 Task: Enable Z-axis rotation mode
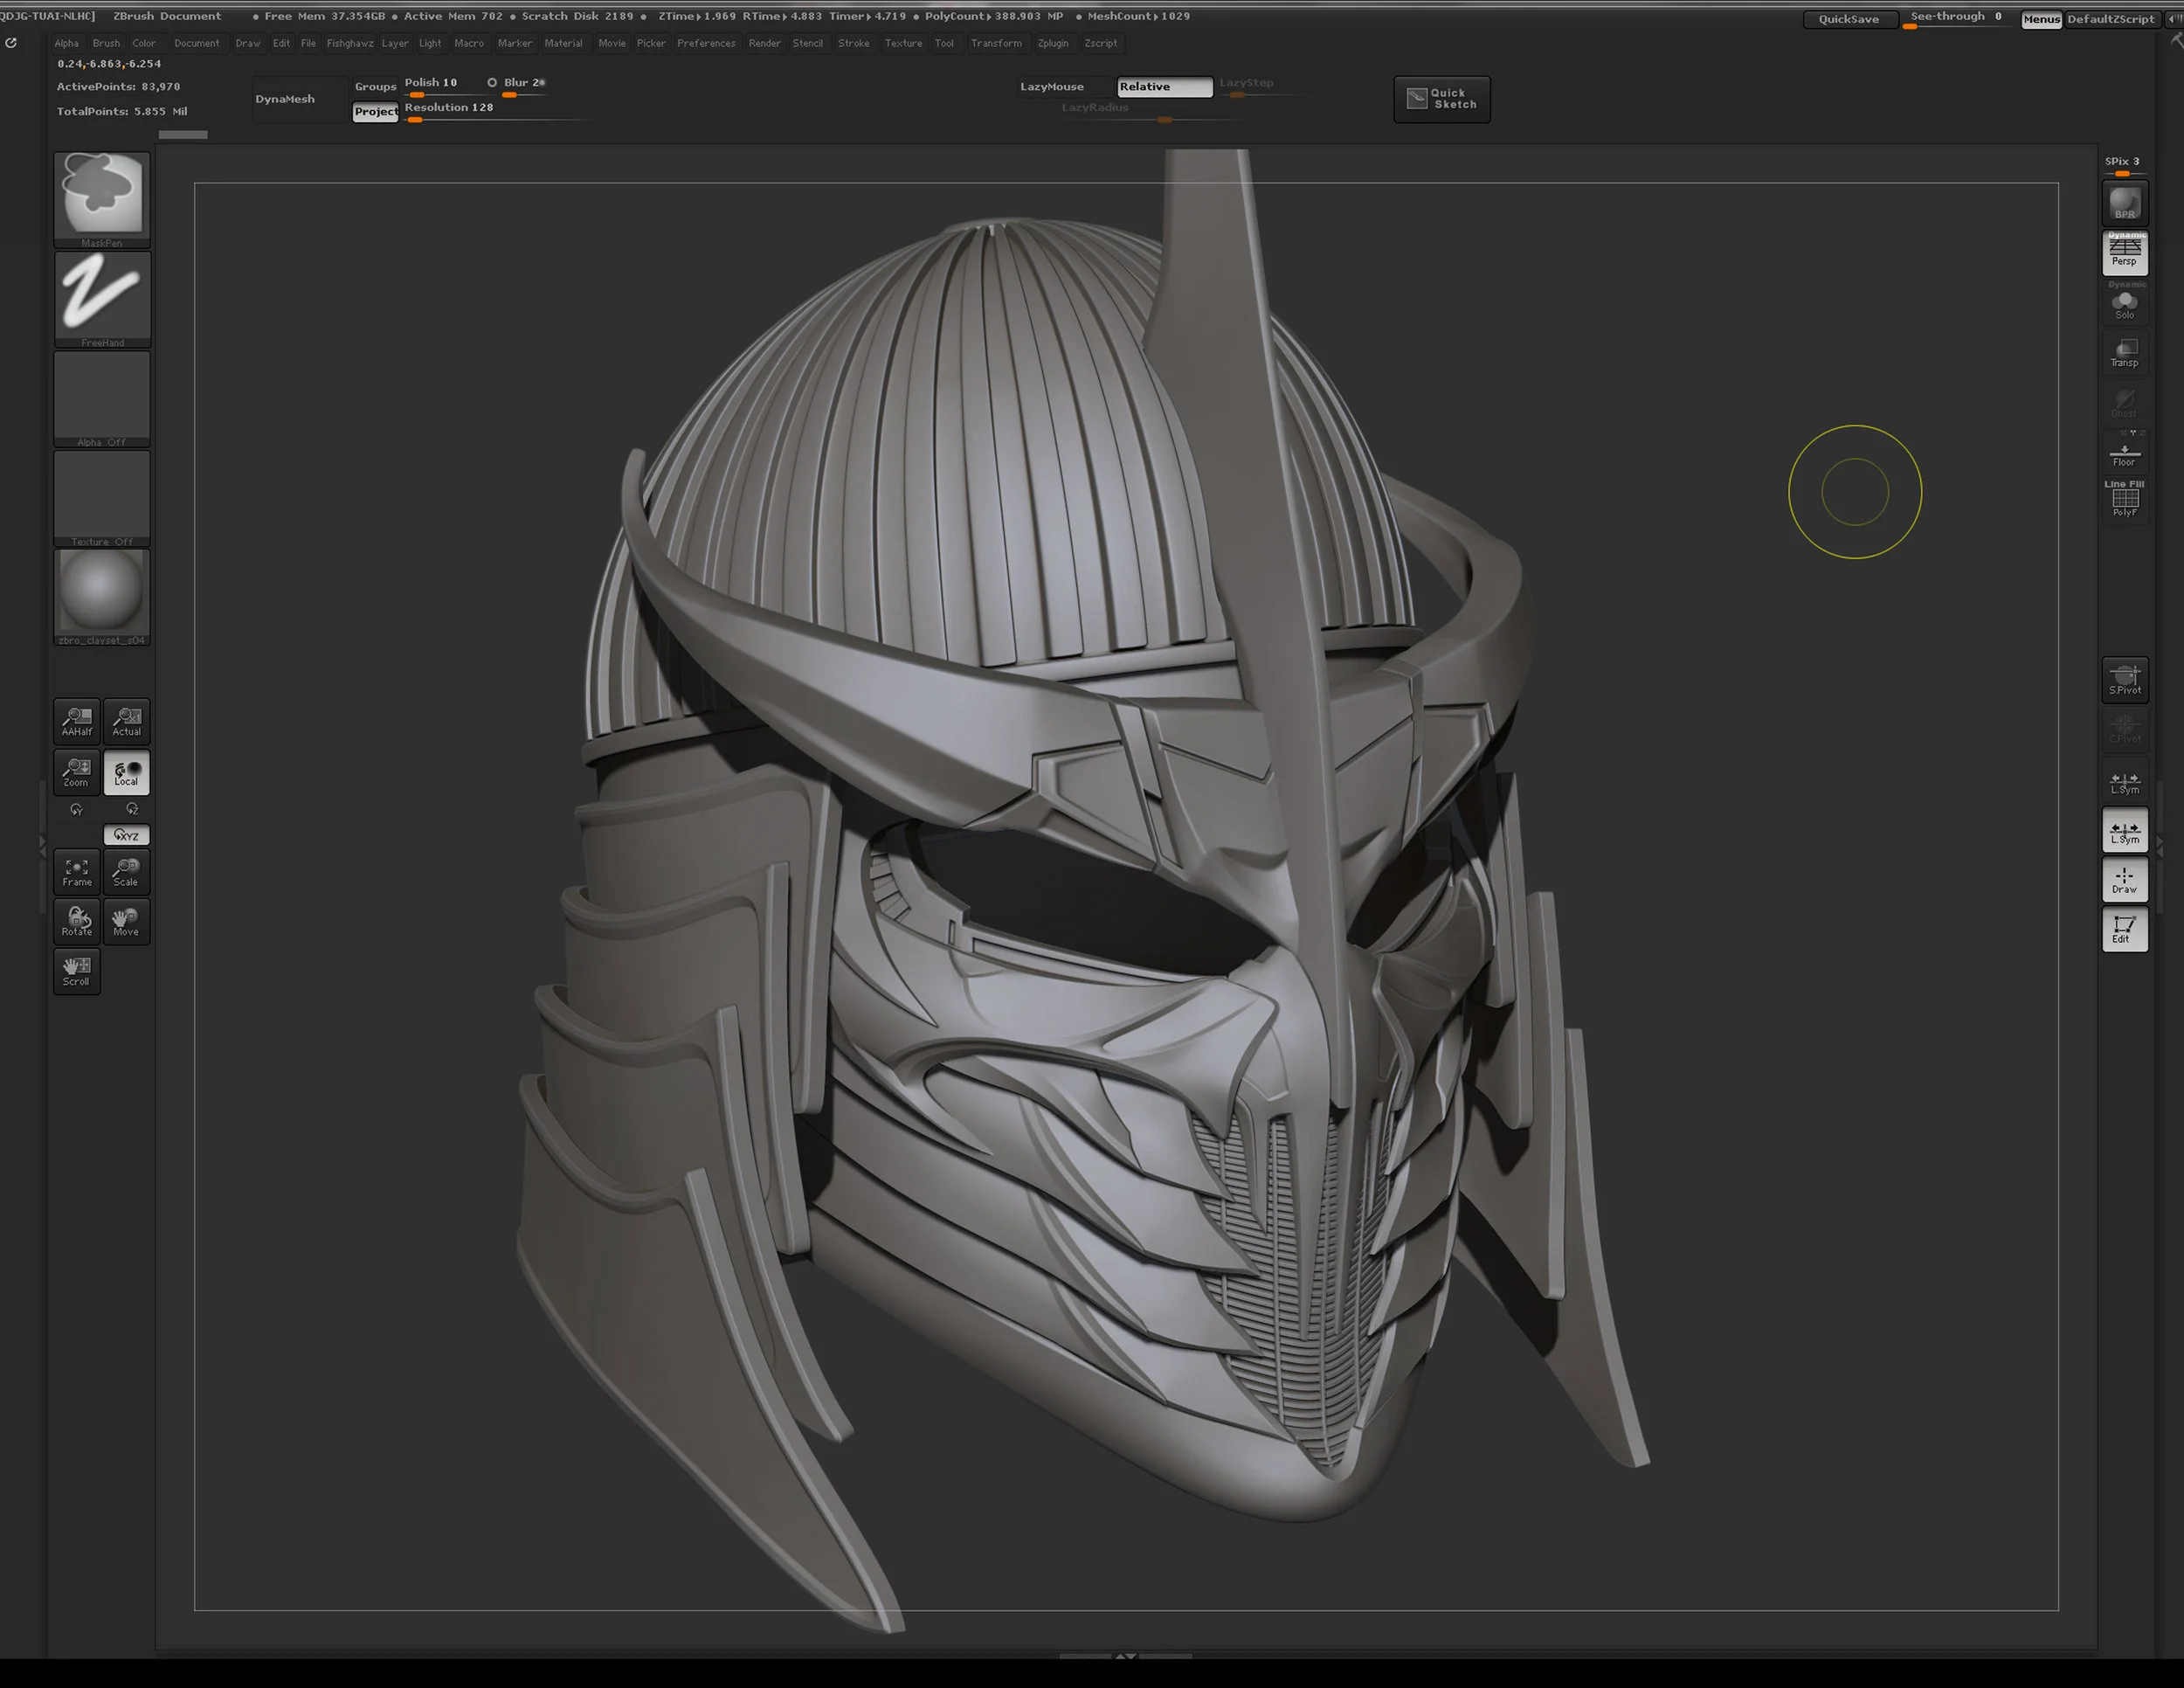(x=132, y=809)
